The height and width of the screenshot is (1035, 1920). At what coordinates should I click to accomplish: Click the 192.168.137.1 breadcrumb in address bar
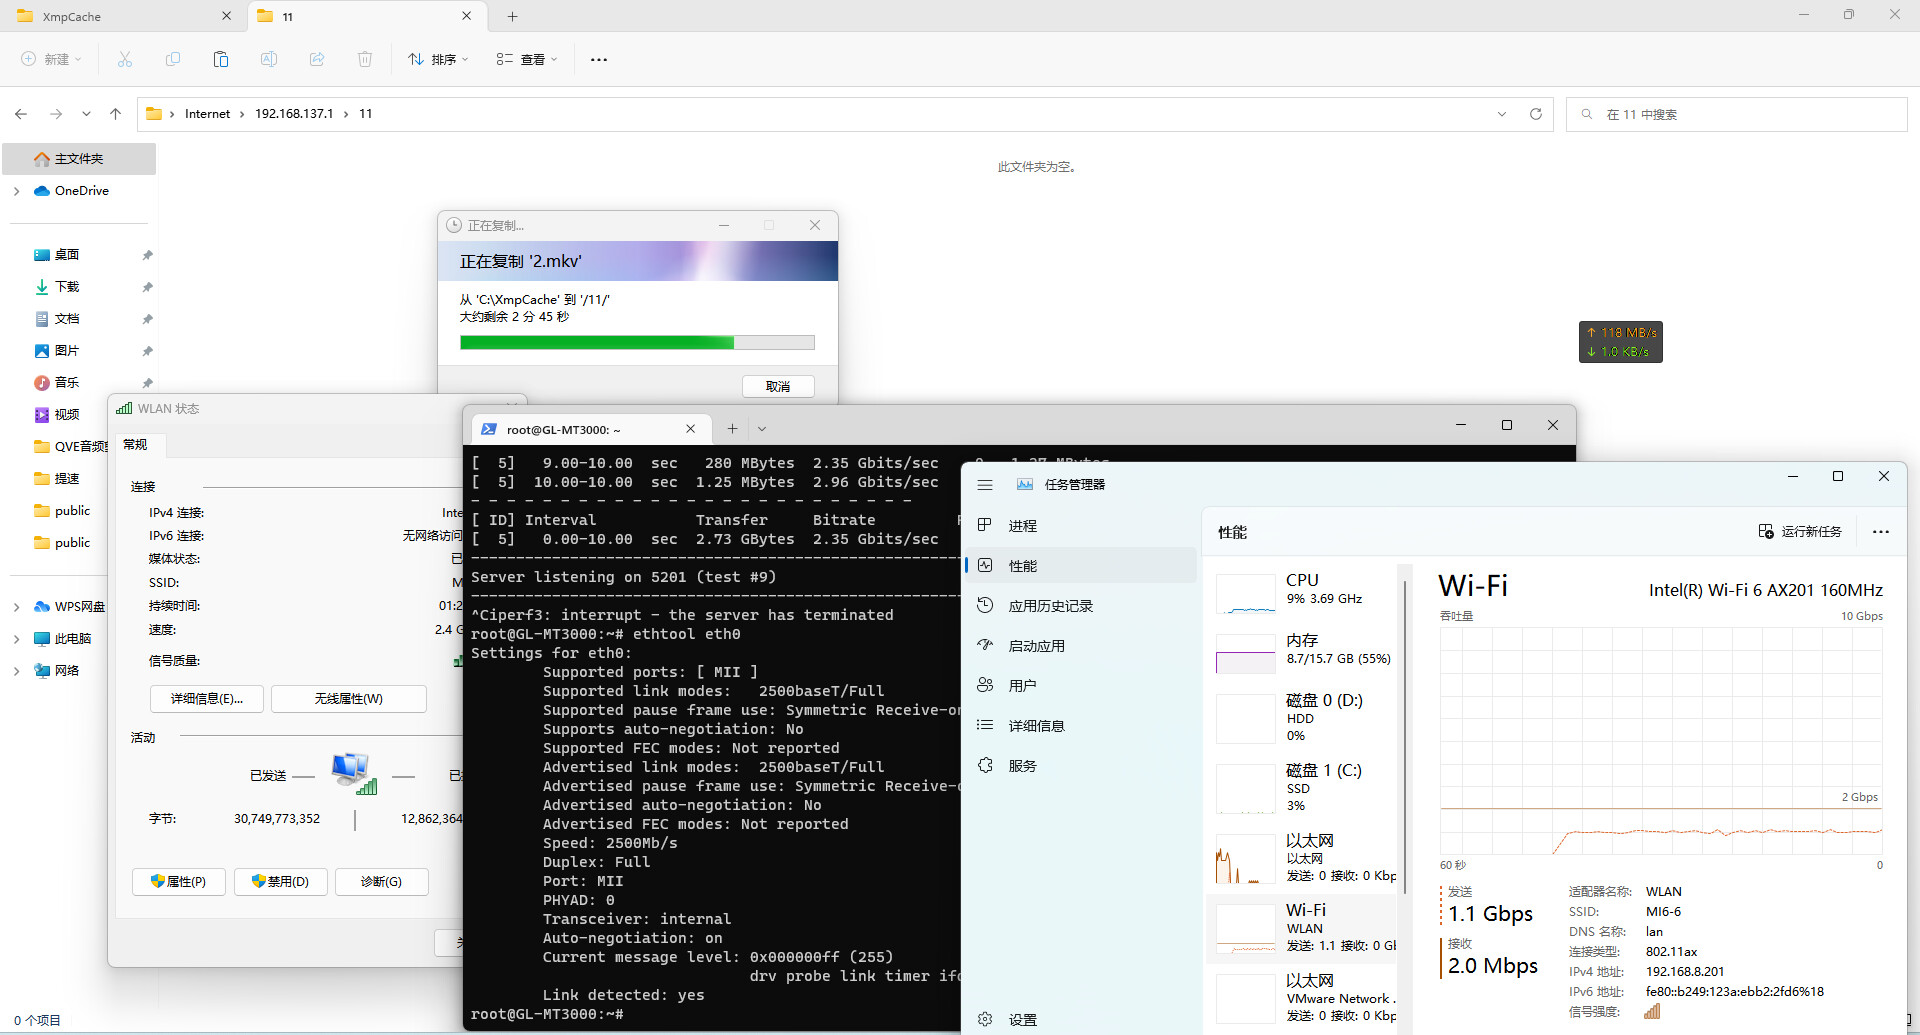(294, 114)
